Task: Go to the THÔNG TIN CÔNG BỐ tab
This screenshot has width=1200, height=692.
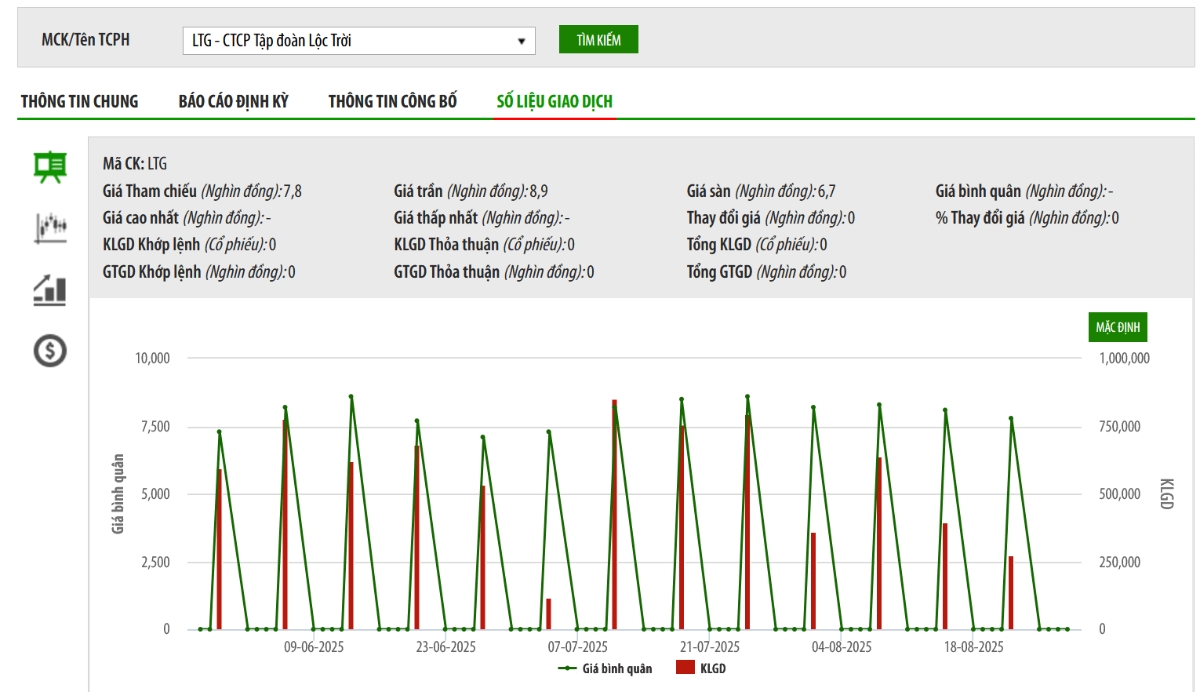Action: point(392,101)
